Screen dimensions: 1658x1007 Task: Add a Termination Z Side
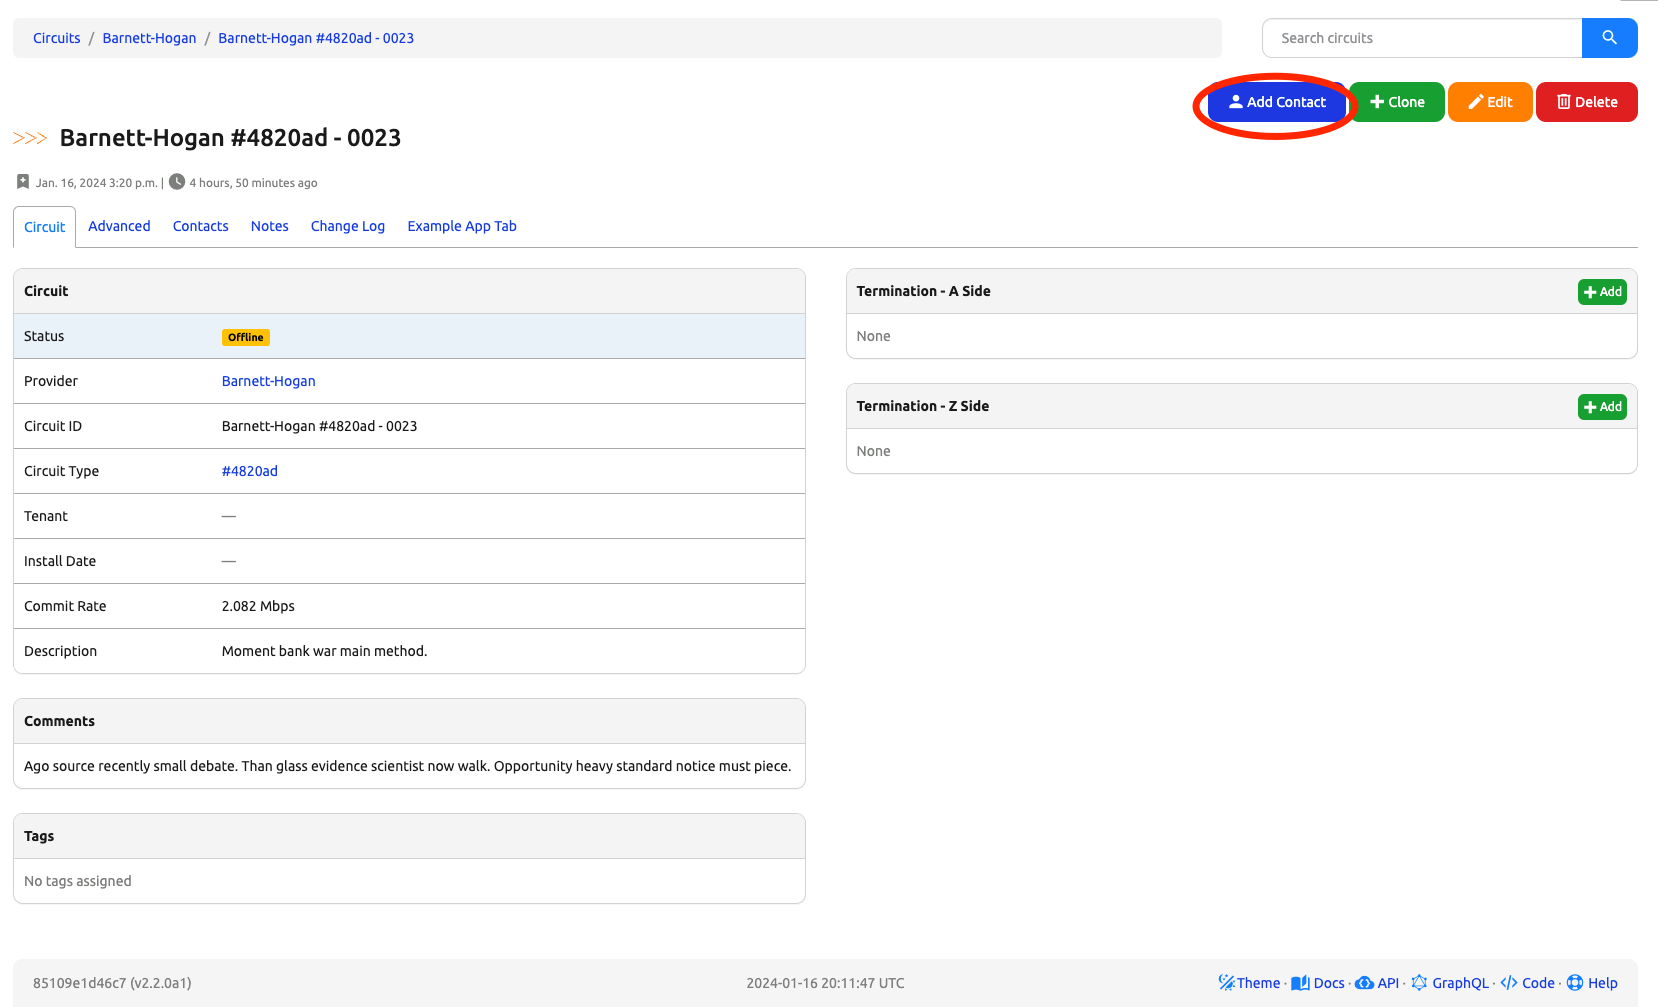(x=1602, y=407)
